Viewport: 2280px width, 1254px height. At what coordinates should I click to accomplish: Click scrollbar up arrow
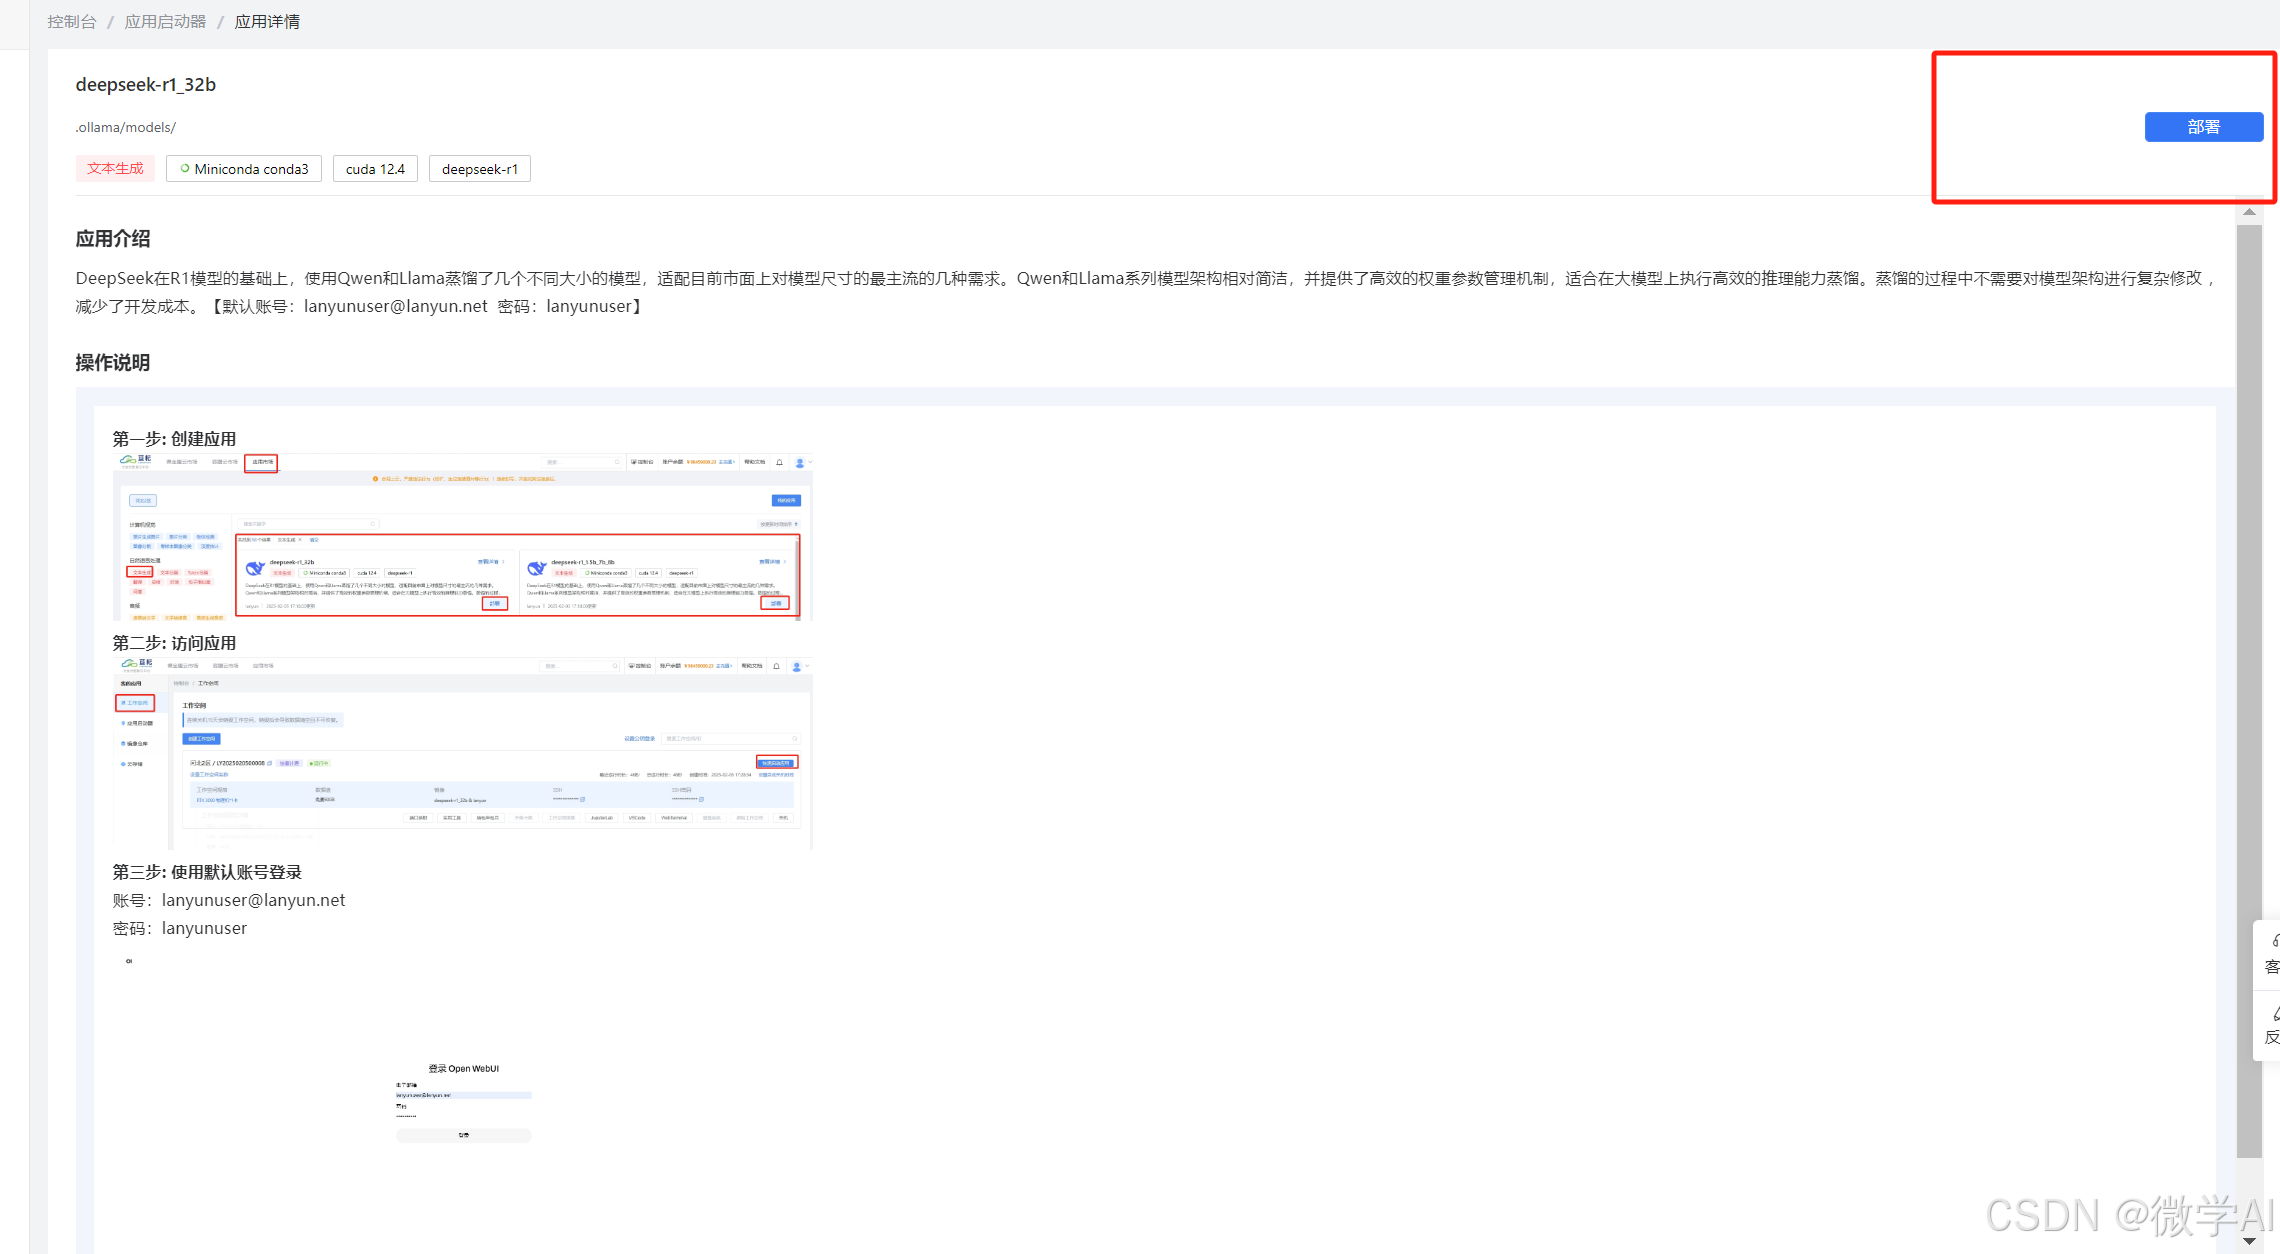pyautogui.click(x=2249, y=212)
